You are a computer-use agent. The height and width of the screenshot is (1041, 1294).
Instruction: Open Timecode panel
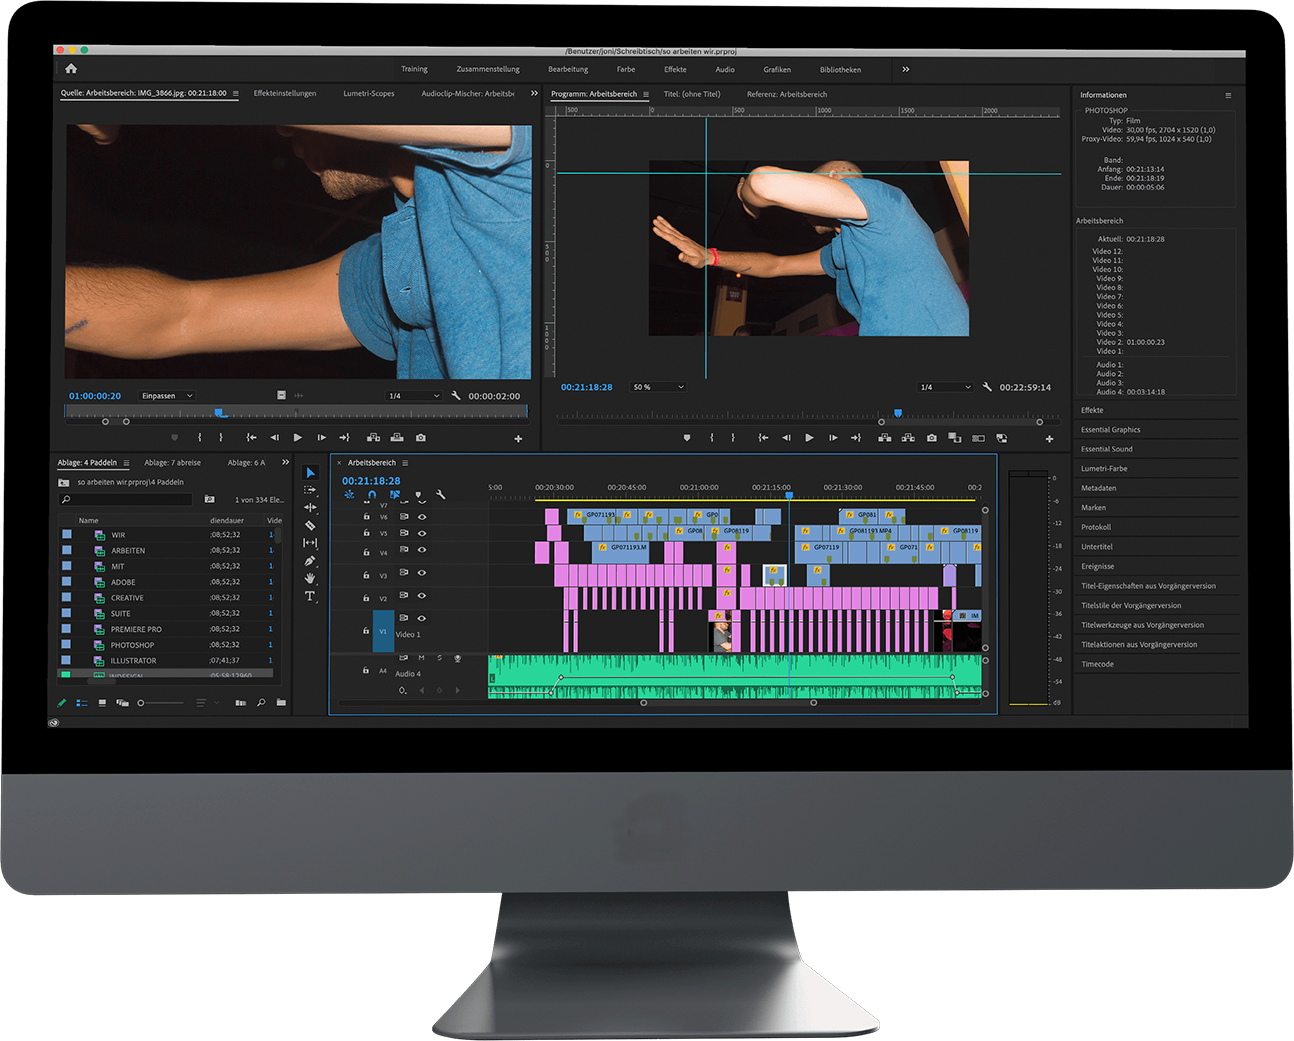pos(1097,664)
